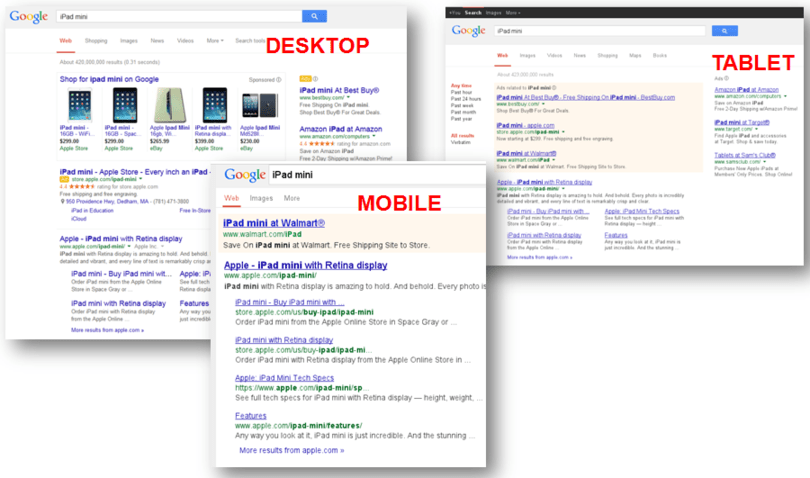Open mobile 'iPad mini at Walmart' ad link
The image size is (810, 478).
click(x=274, y=223)
